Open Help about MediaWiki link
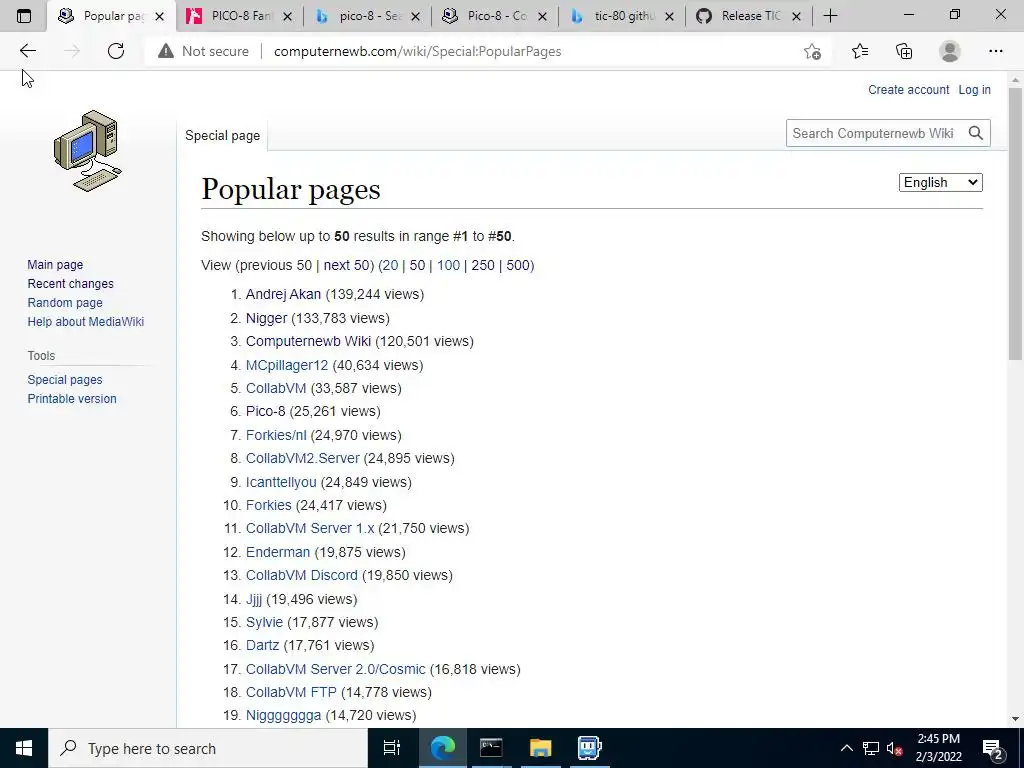 [x=86, y=321]
